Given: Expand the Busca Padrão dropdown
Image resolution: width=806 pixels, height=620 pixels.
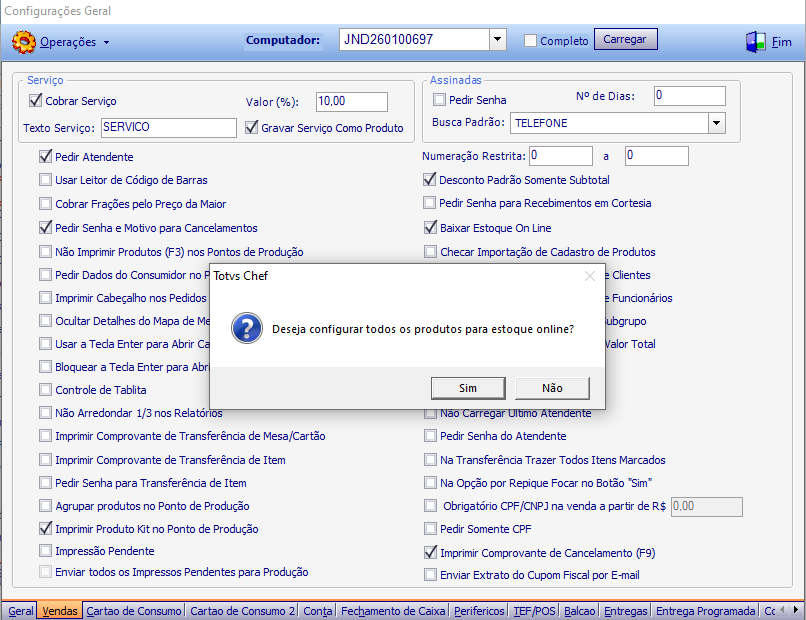Looking at the screenshot, I should pyautogui.click(x=717, y=123).
